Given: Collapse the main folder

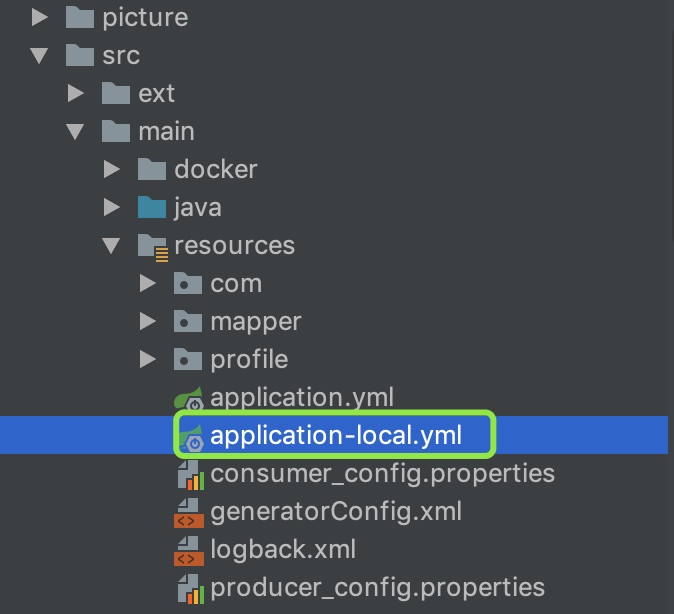Looking at the screenshot, I should 75,132.
